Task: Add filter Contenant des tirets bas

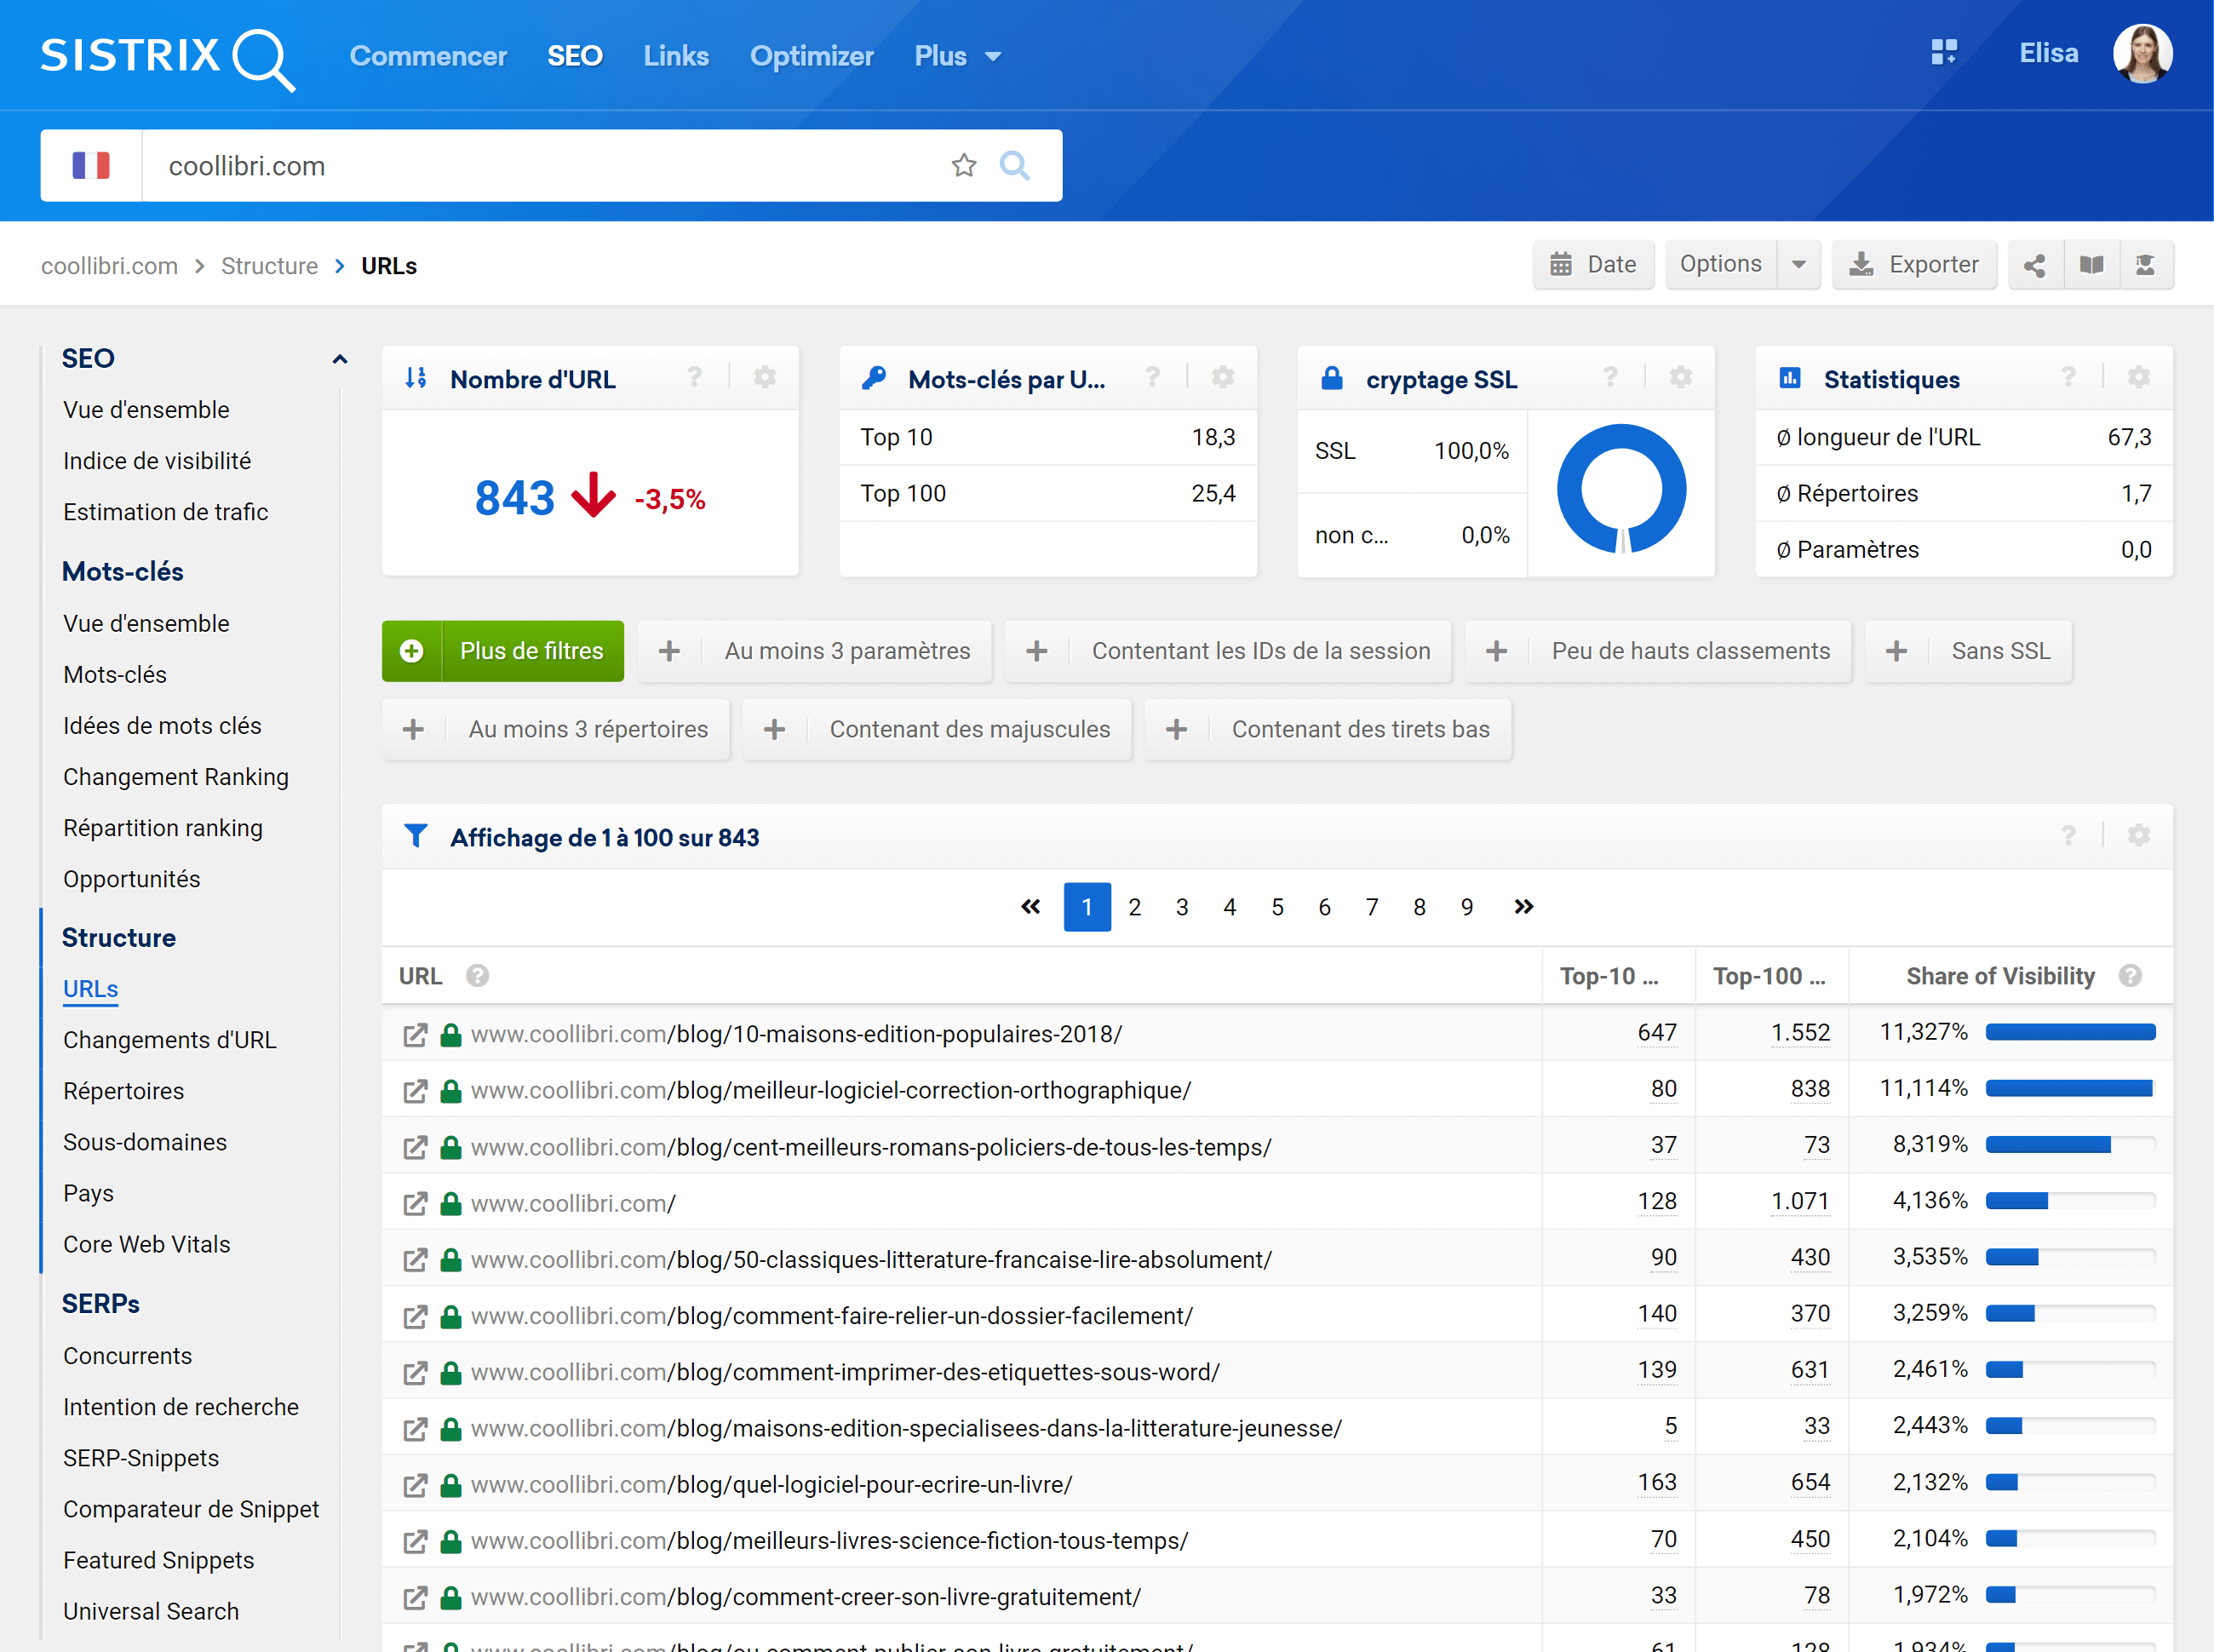Action: (1328, 729)
